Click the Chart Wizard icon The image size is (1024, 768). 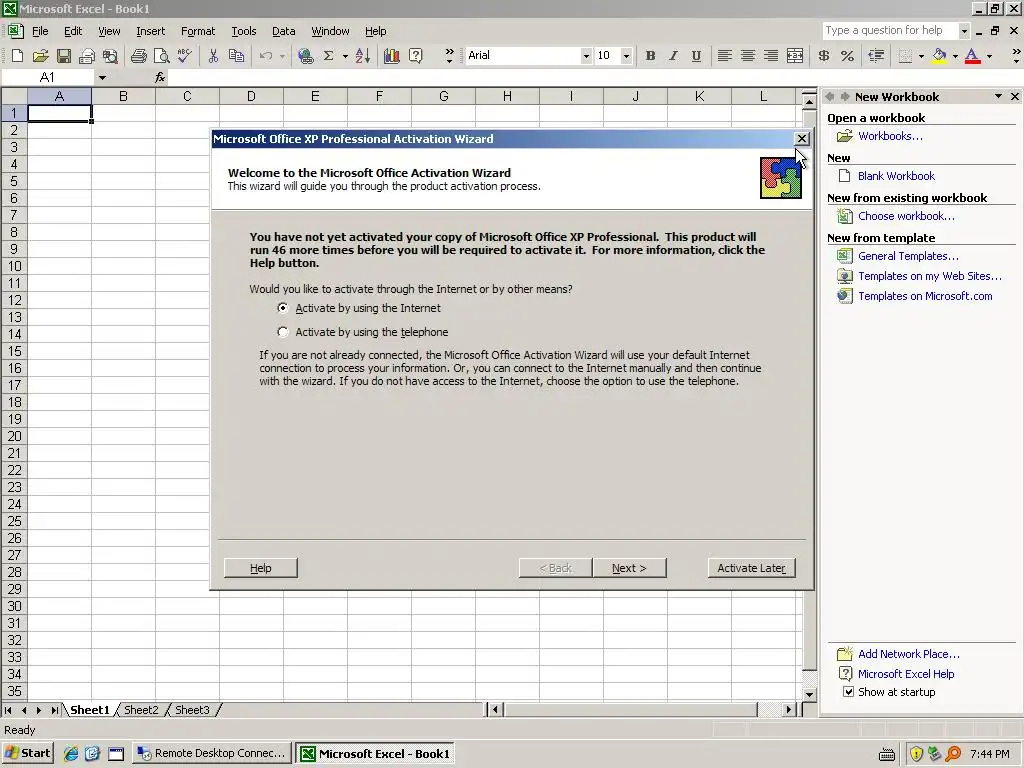coord(392,56)
